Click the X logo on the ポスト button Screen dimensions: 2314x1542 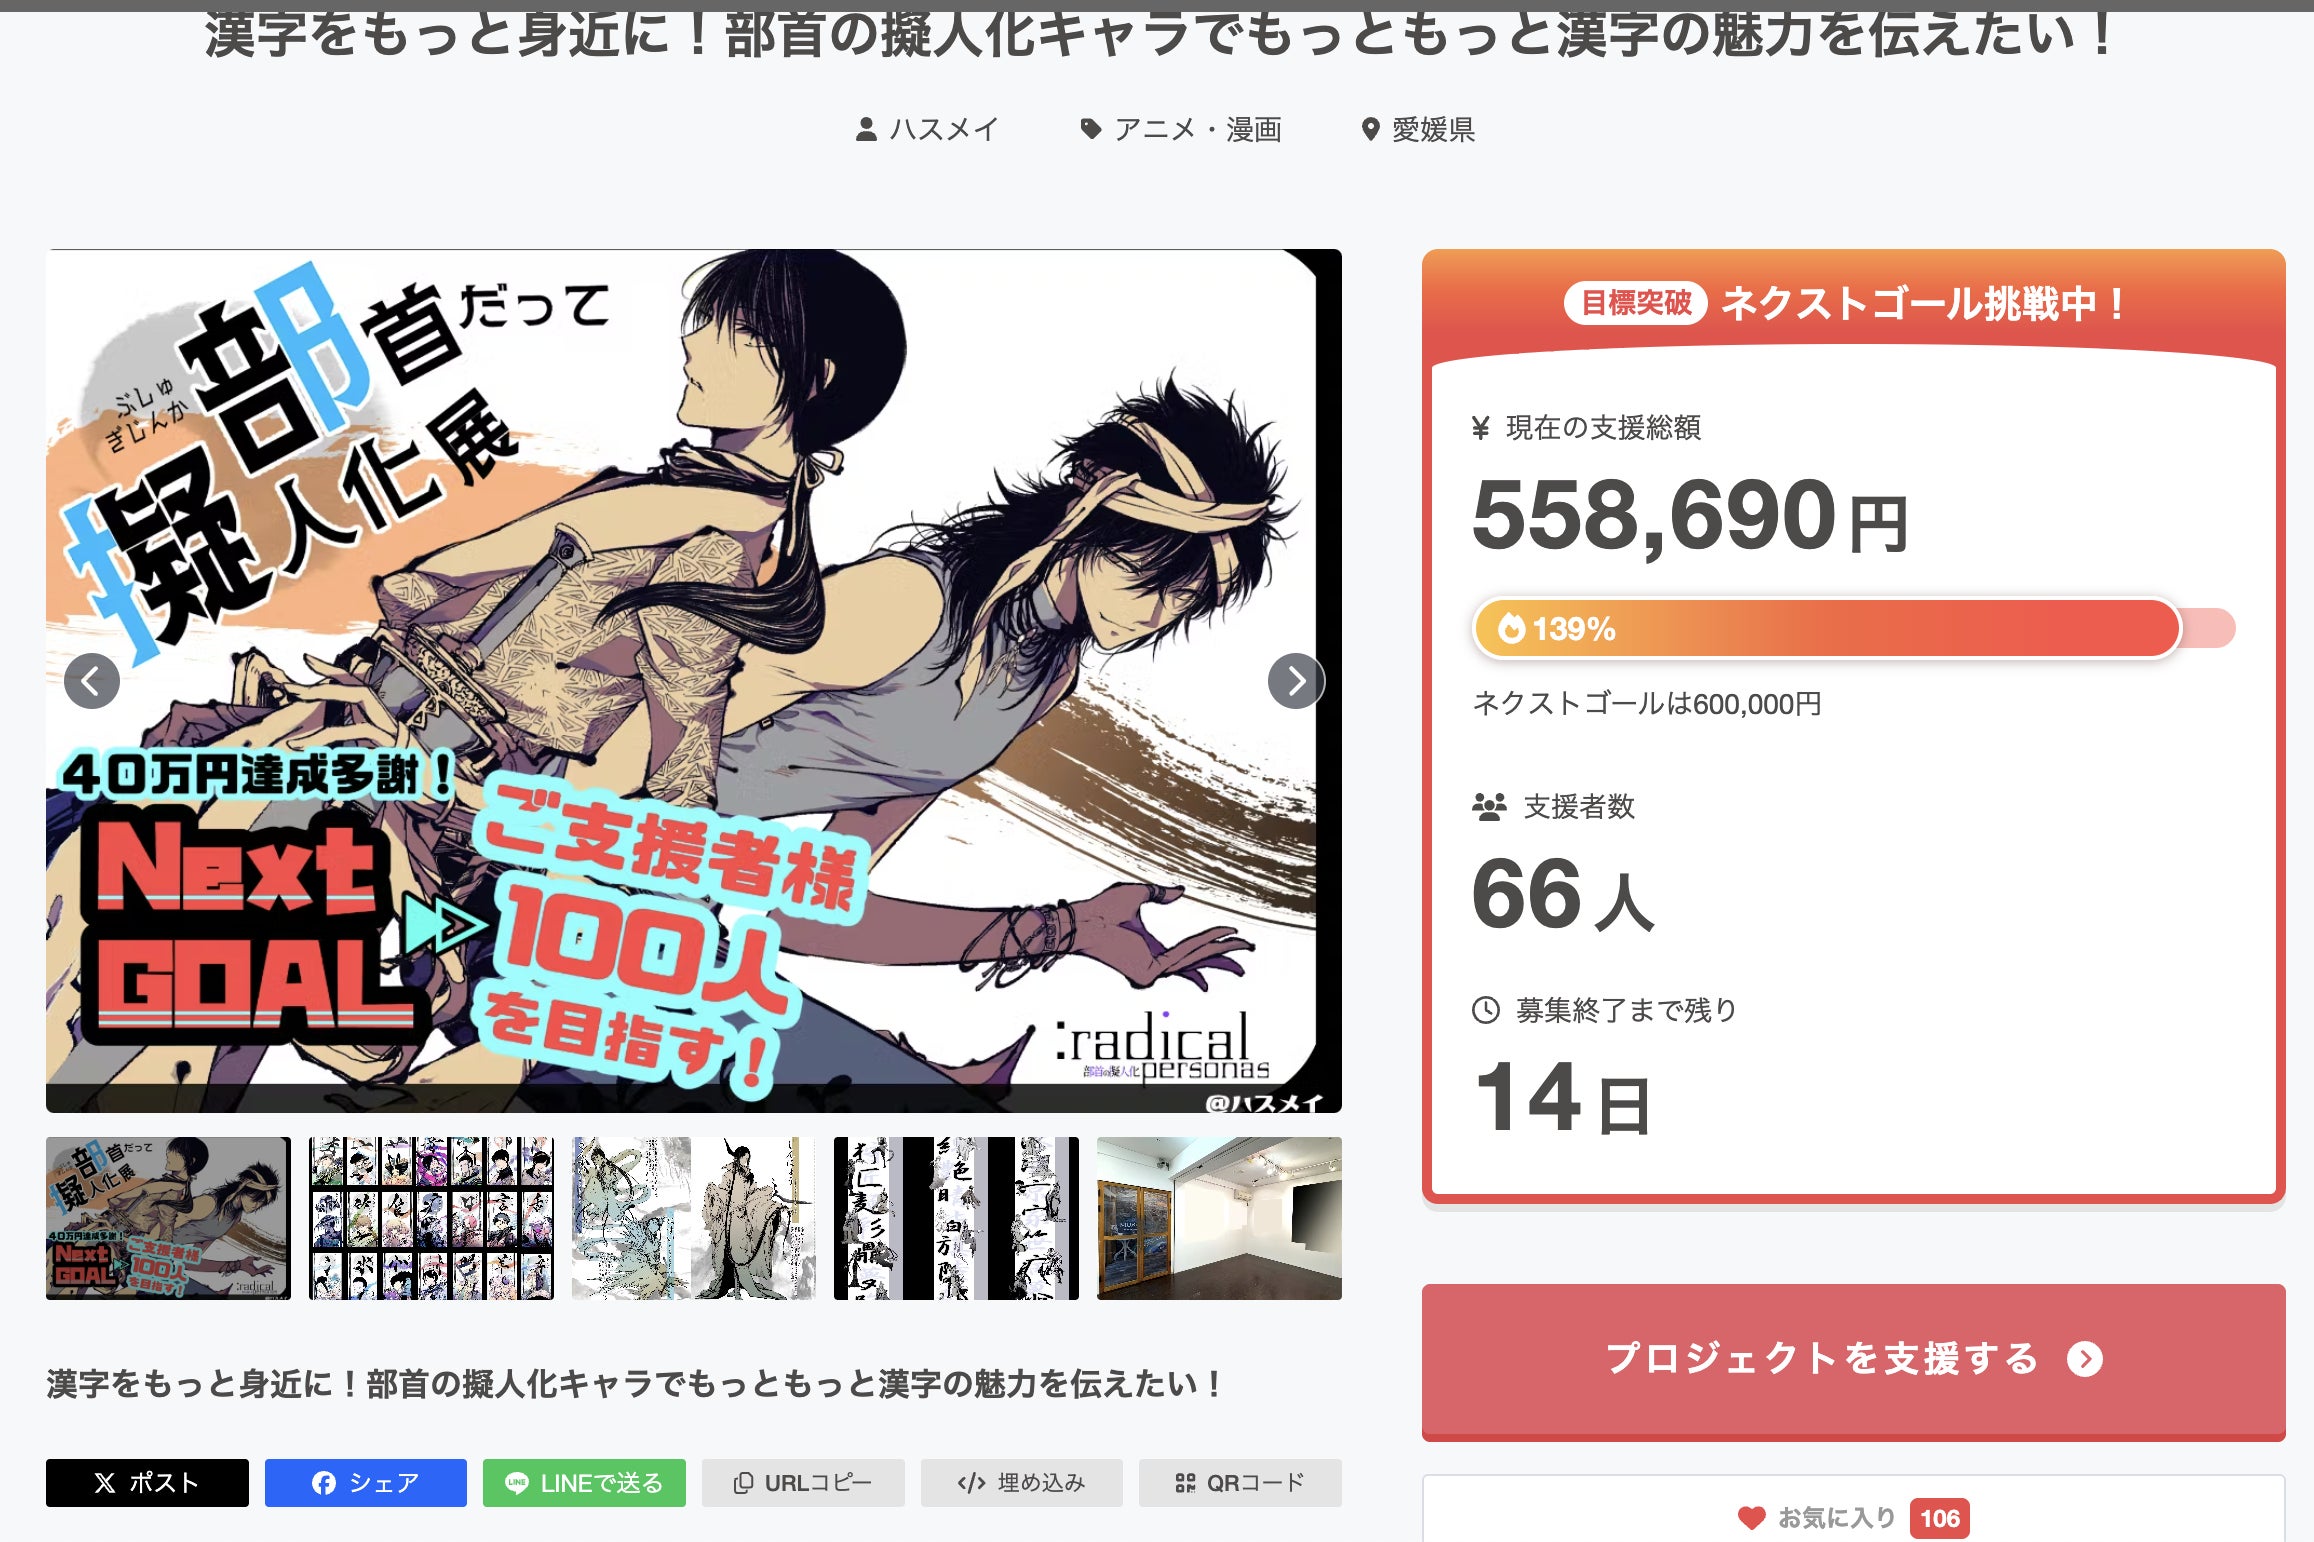pyautogui.click(x=105, y=1483)
